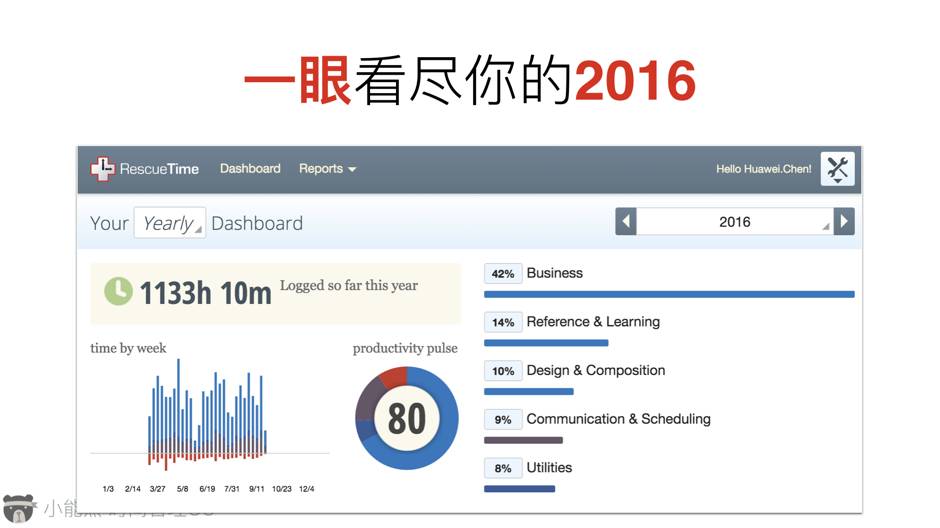Screen dimensions: 940x528
Task: Click the green clock icon
Action: tap(118, 291)
